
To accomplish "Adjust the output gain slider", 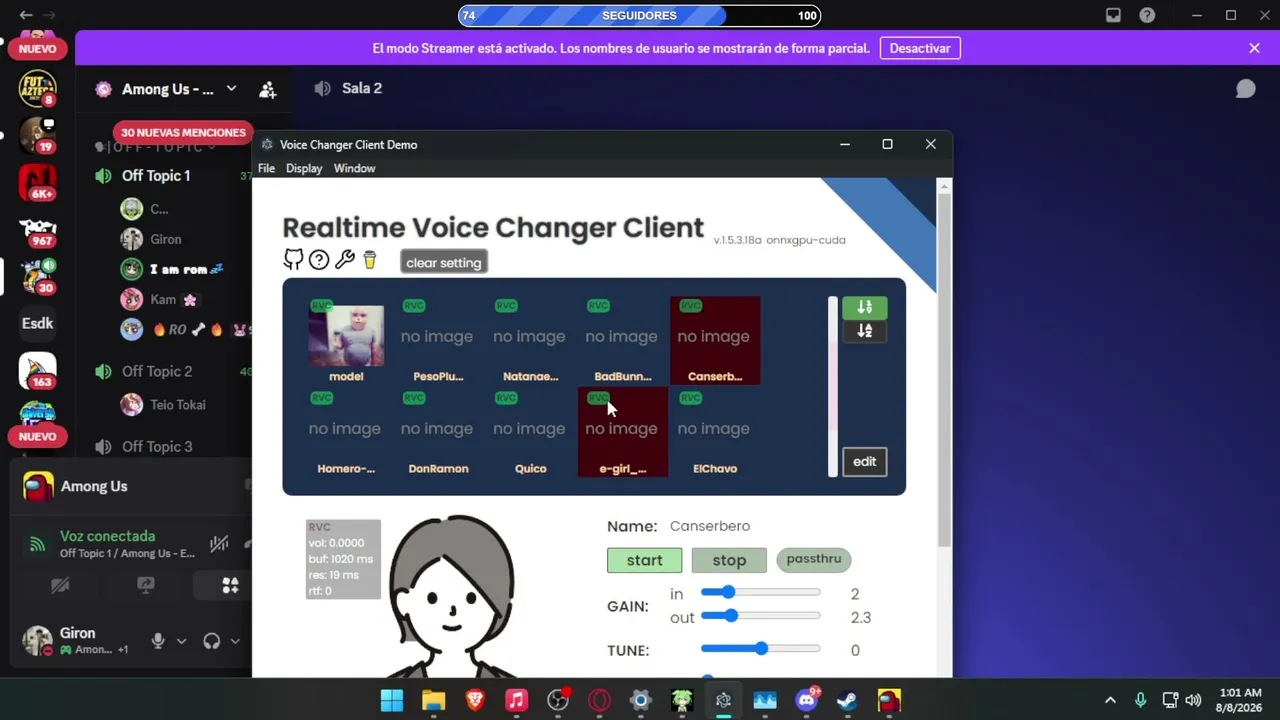I will click(x=760, y=616).
